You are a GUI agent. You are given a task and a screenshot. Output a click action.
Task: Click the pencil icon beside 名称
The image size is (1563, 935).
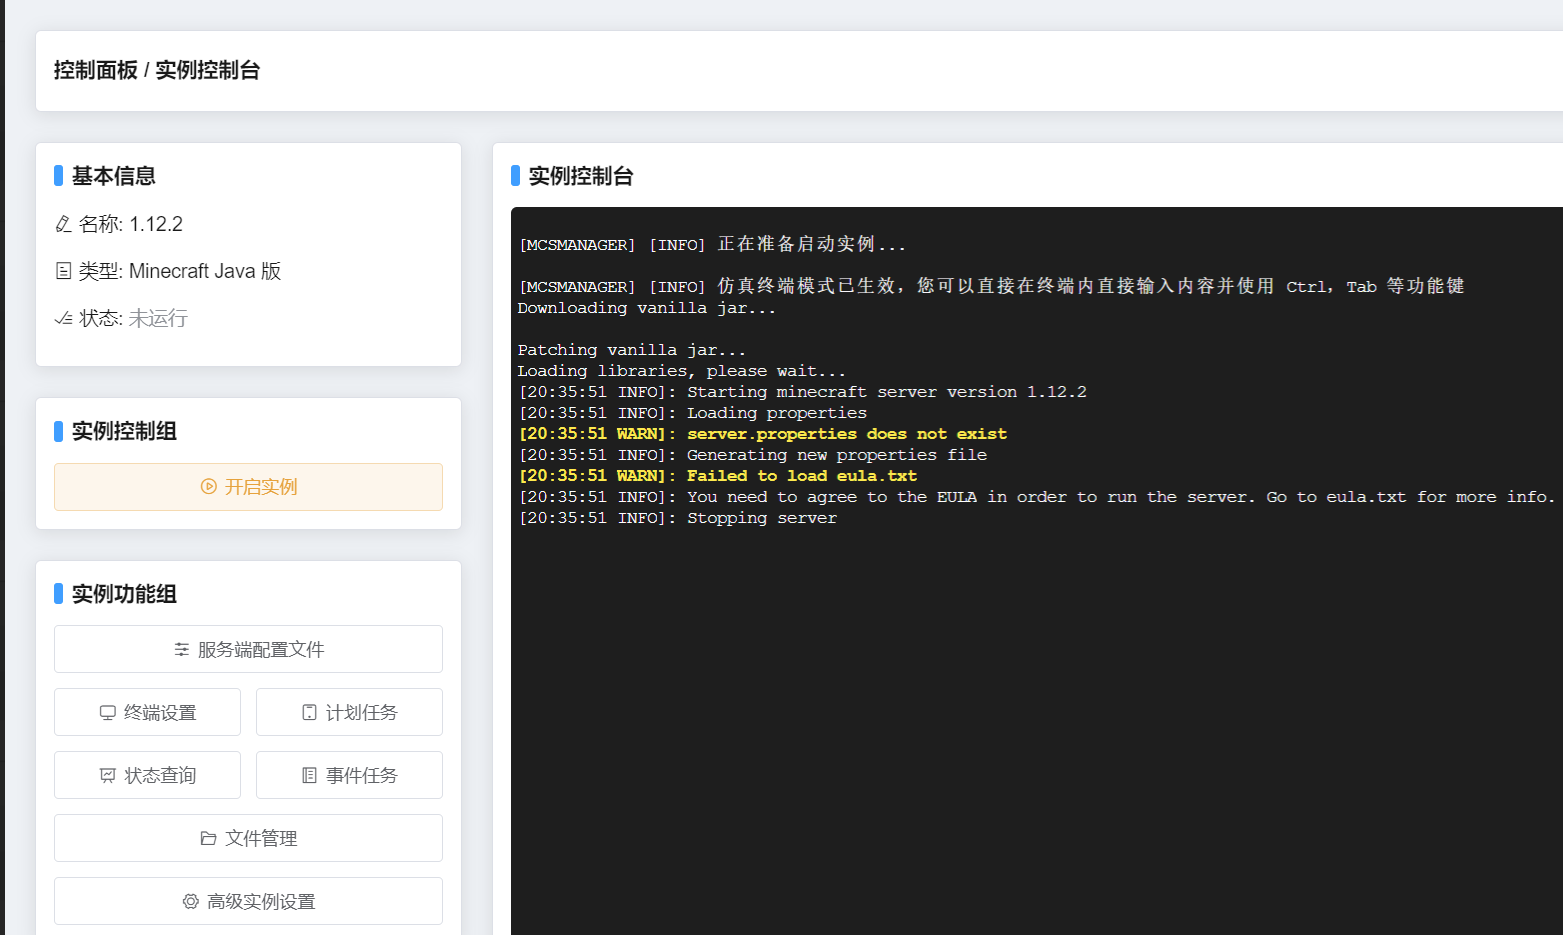[x=63, y=224]
